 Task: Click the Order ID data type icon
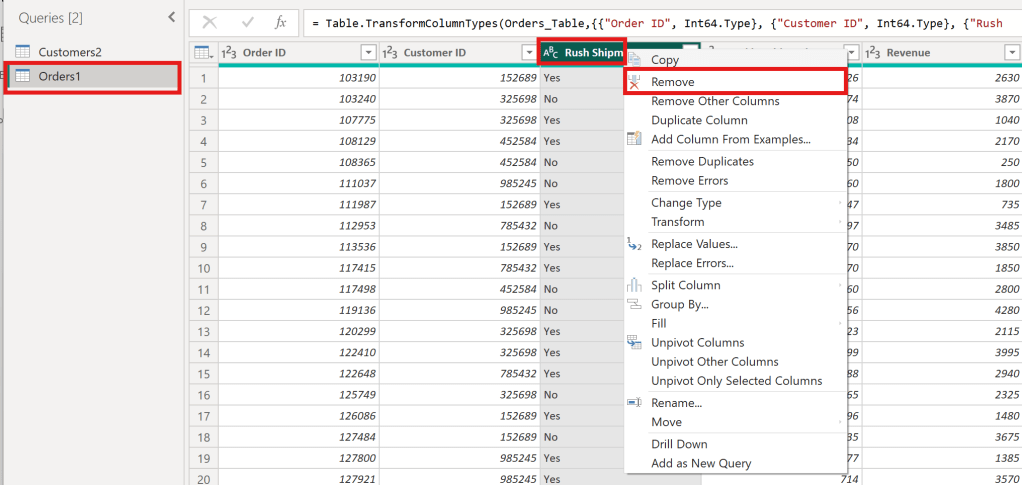228,53
